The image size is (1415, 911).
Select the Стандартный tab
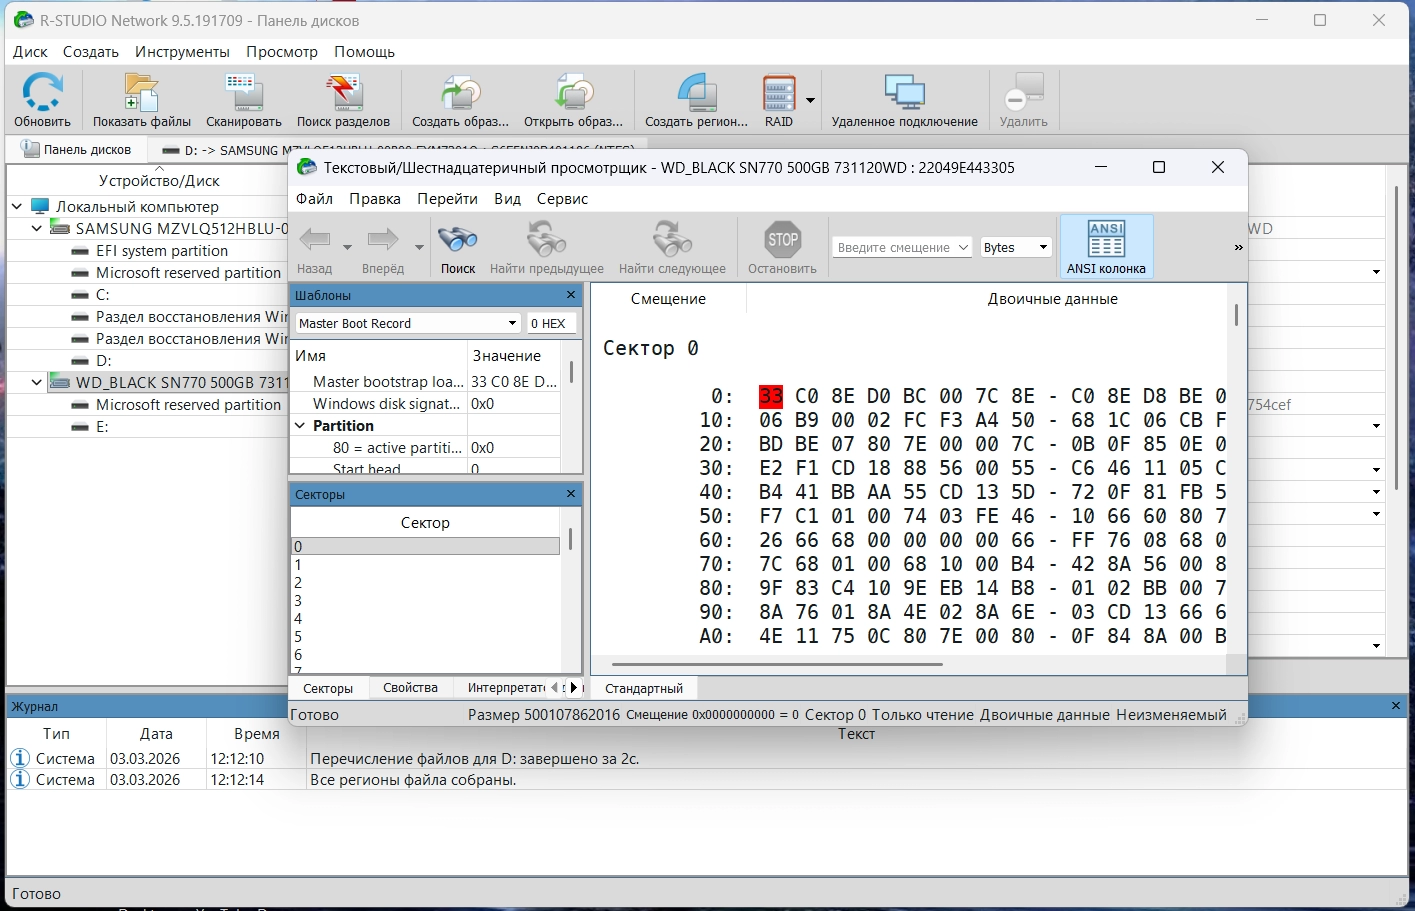pyautogui.click(x=644, y=689)
